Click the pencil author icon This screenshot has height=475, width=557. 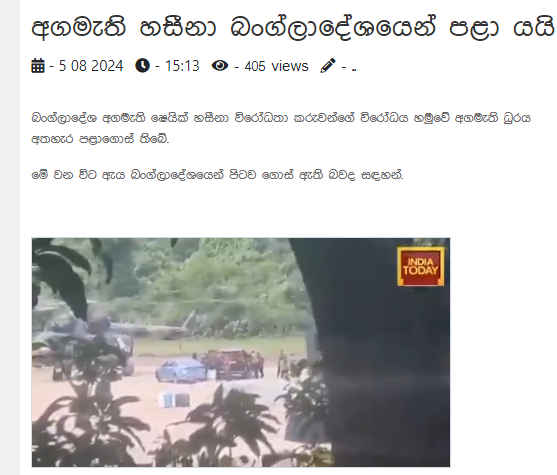point(328,66)
